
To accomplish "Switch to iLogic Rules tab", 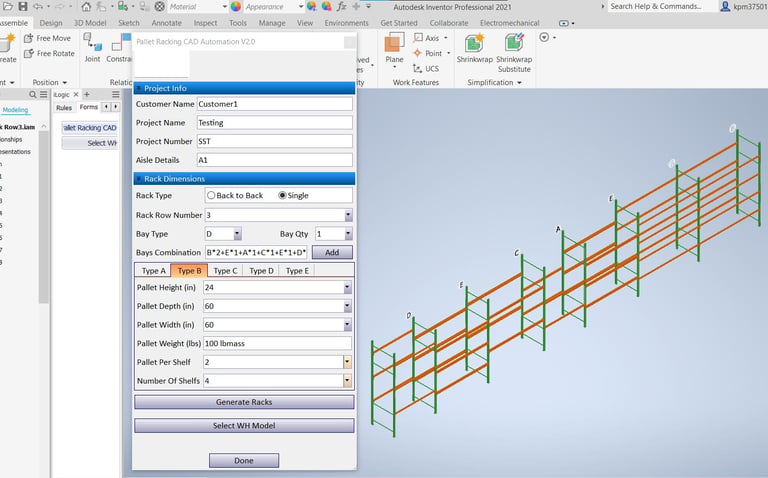I will pos(64,108).
